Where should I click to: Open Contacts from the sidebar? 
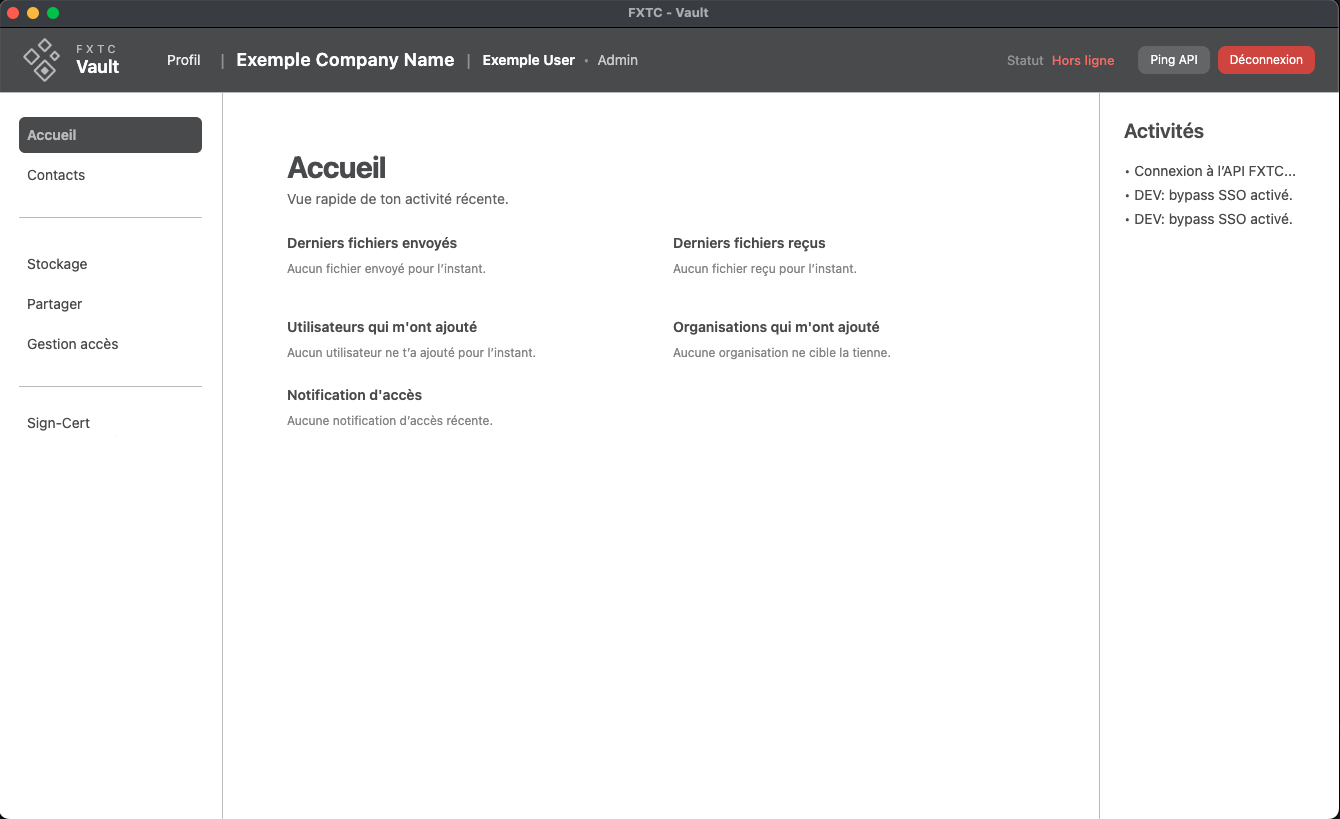(56, 175)
